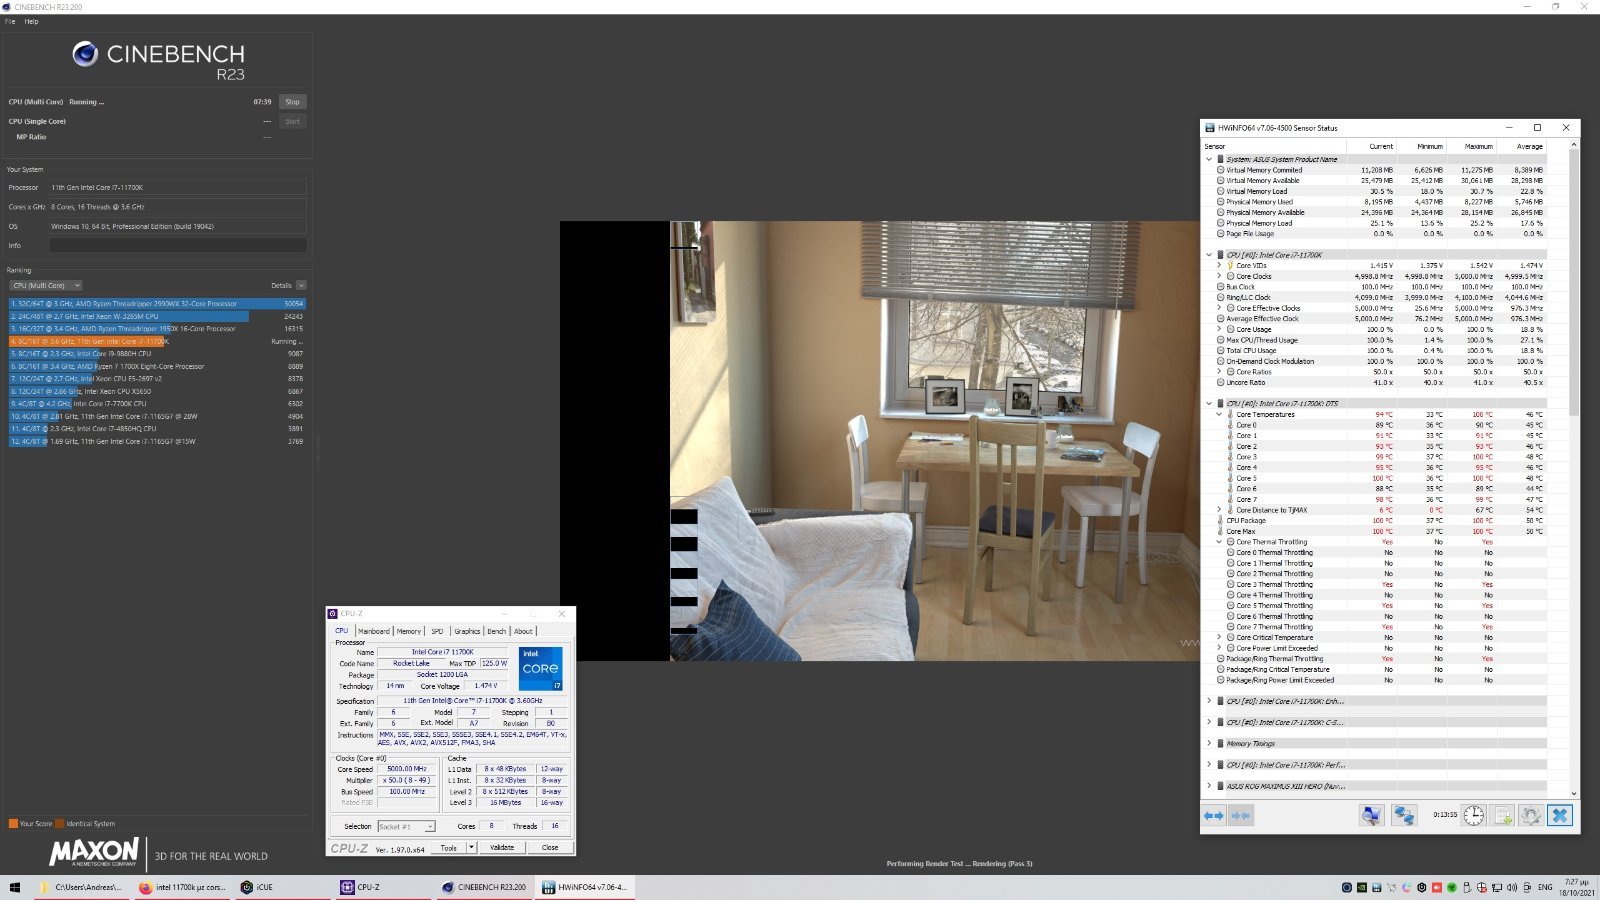Switch to the Memory tab in CPU-Z
This screenshot has width=1600, height=900.
pyautogui.click(x=409, y=631)
